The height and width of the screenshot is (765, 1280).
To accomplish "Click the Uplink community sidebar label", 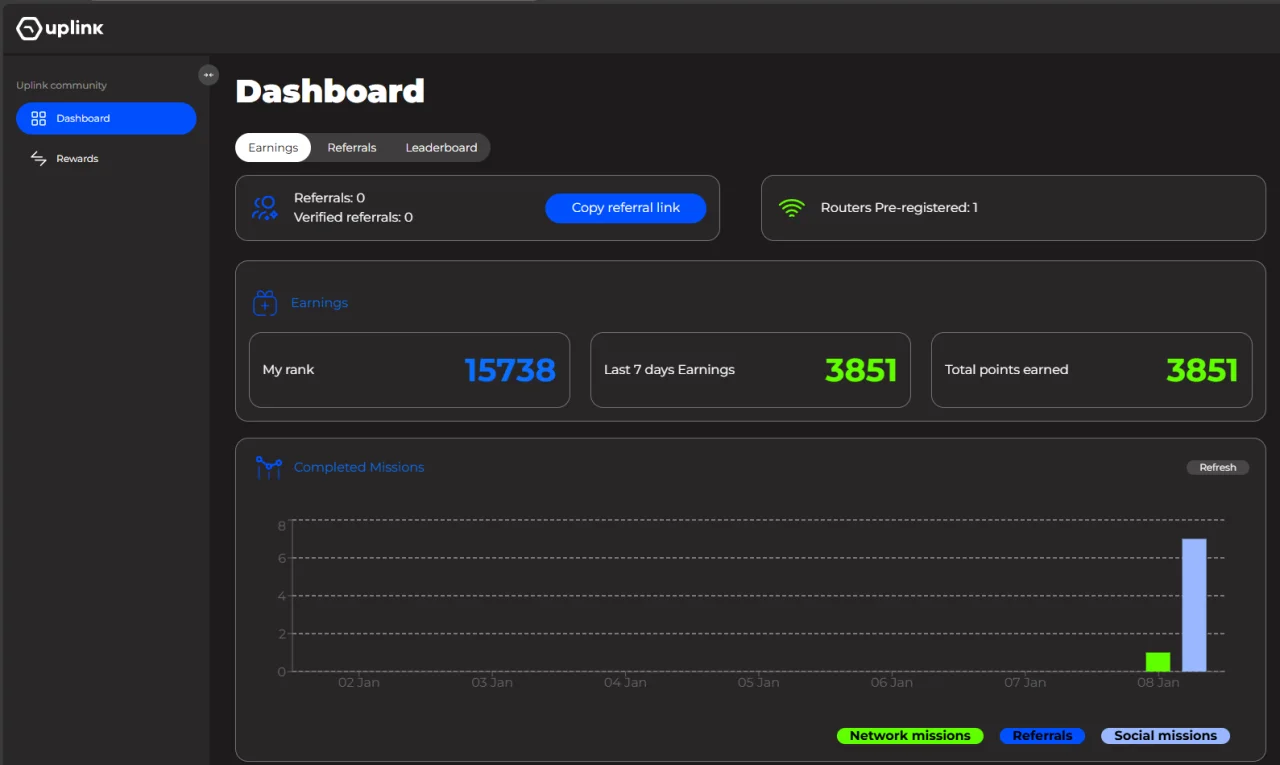I will [x=61, y=85].
